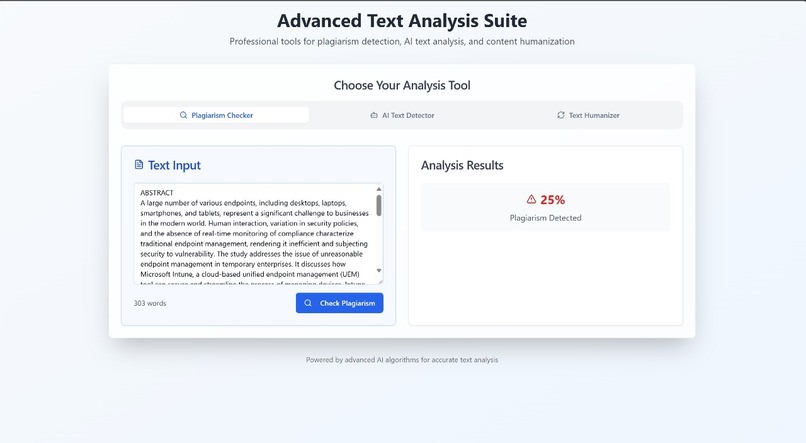The image size is (806, 443).
Task: Click the refresh icon beside Text Humanizer
Action: click(561, 115)
